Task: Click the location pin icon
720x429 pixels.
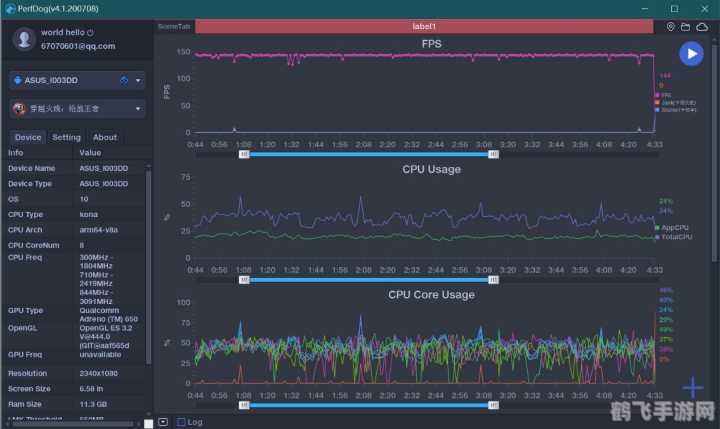Action: (x=671, y=26)
